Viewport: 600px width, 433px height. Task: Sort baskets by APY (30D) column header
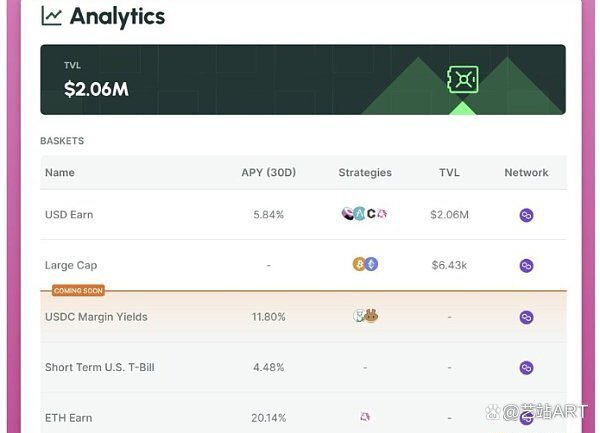(269, 173)
